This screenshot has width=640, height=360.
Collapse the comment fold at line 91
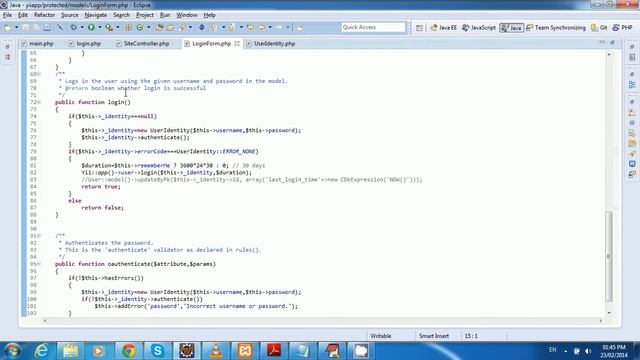pos(39,236)
